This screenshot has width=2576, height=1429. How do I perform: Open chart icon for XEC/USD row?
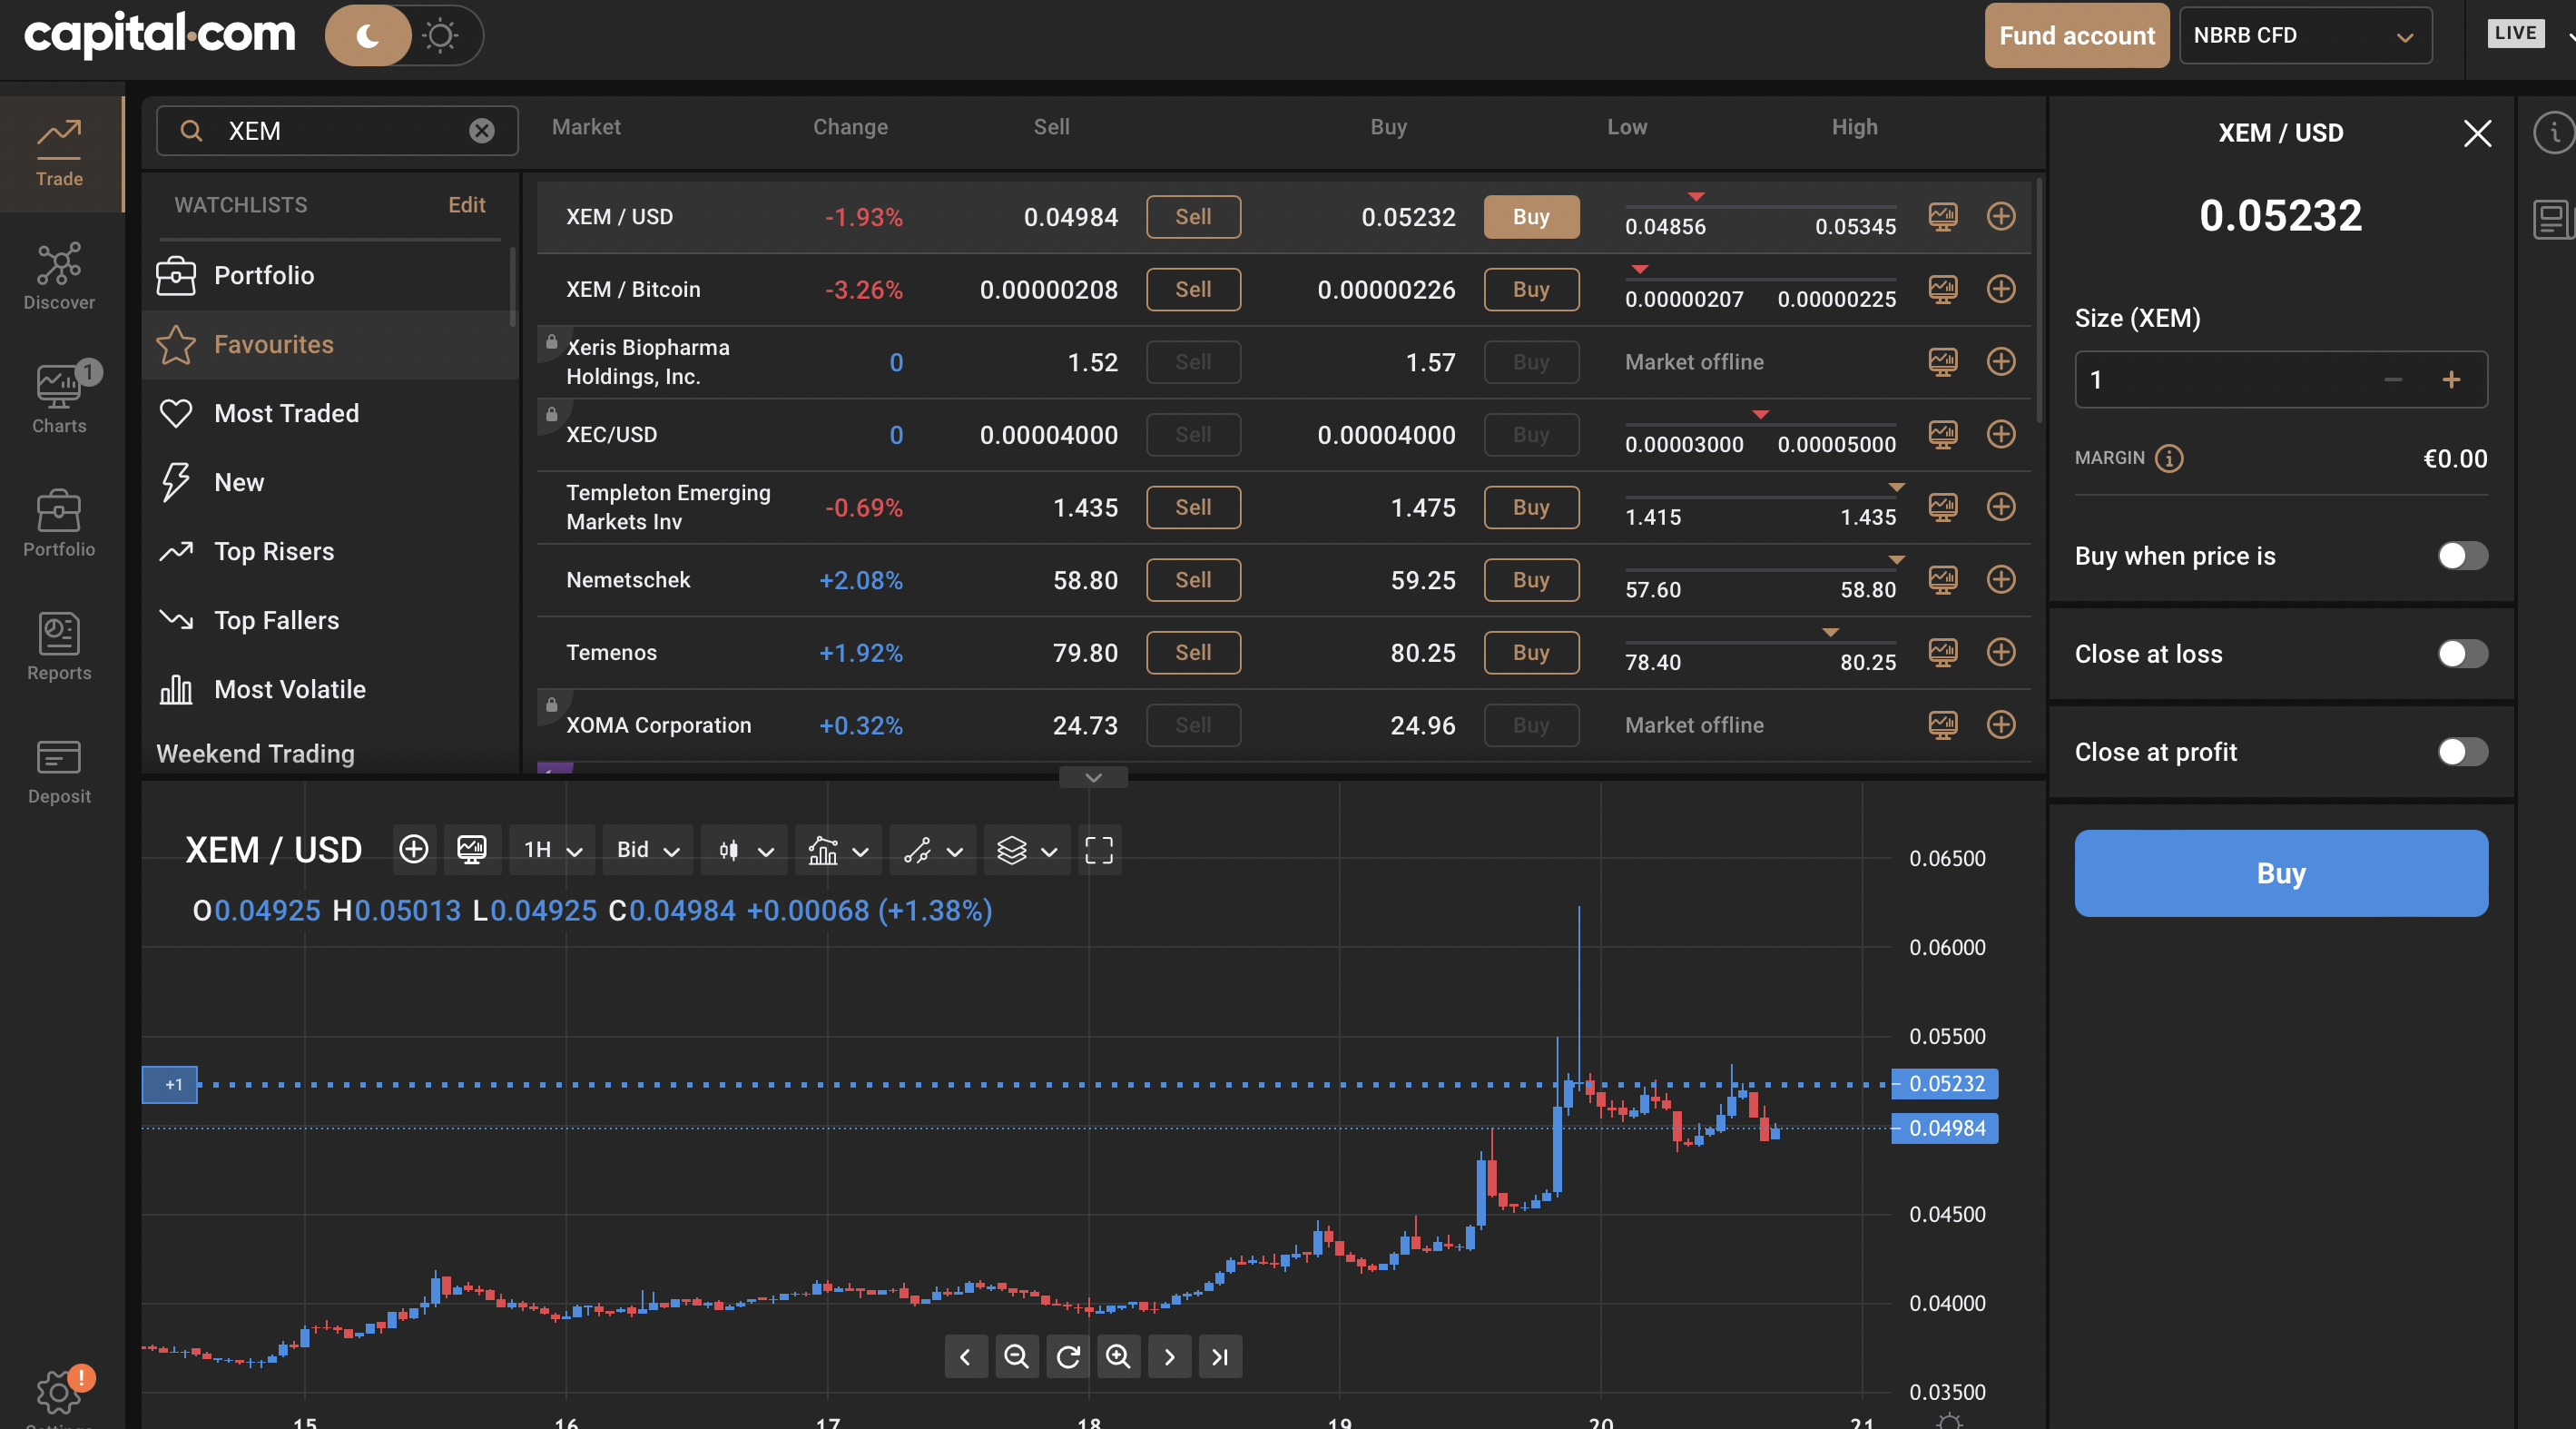(1942, 434)
